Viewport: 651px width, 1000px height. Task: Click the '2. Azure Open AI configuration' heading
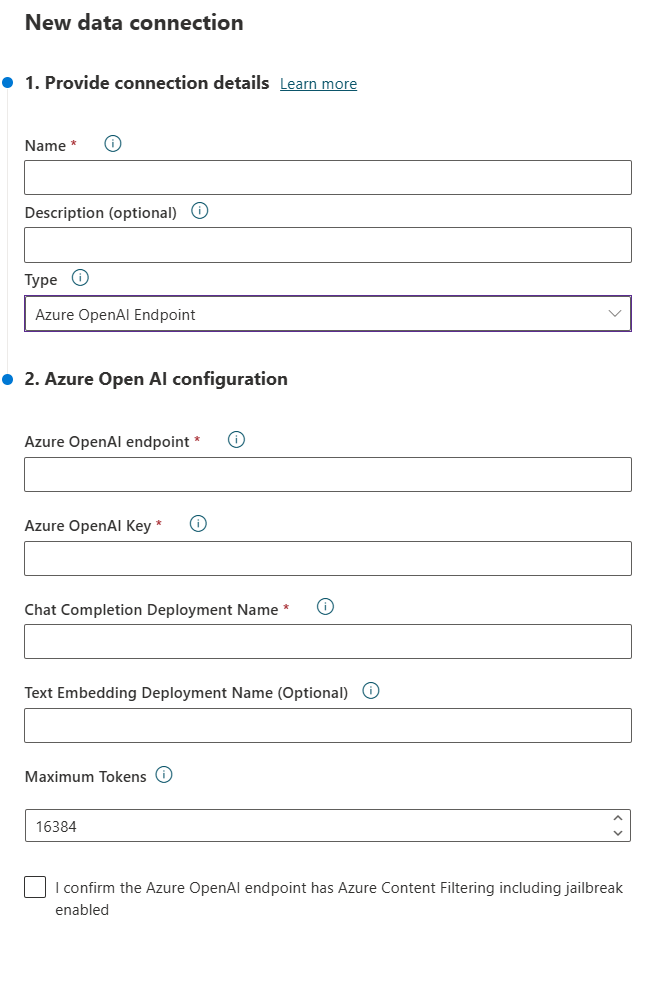coord(156,379)
